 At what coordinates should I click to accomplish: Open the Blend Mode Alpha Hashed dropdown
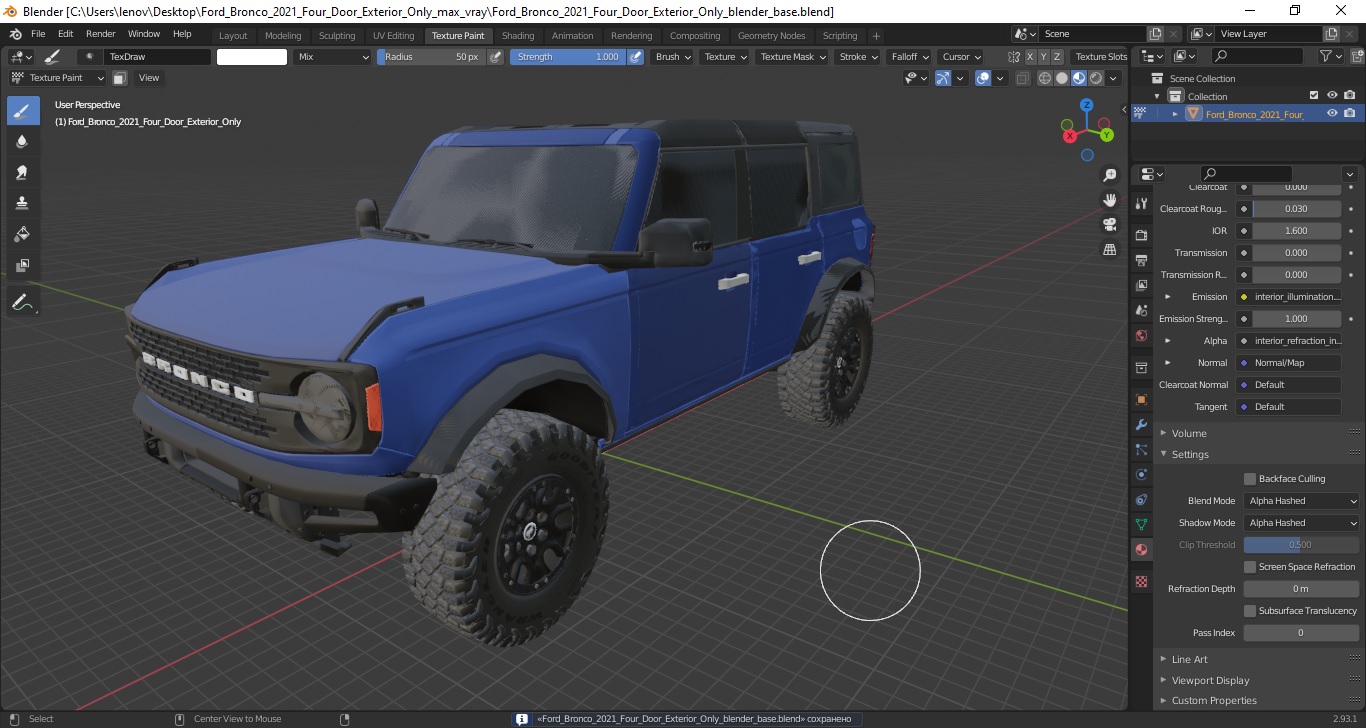pyautogui.click(x=1302, y=501)
